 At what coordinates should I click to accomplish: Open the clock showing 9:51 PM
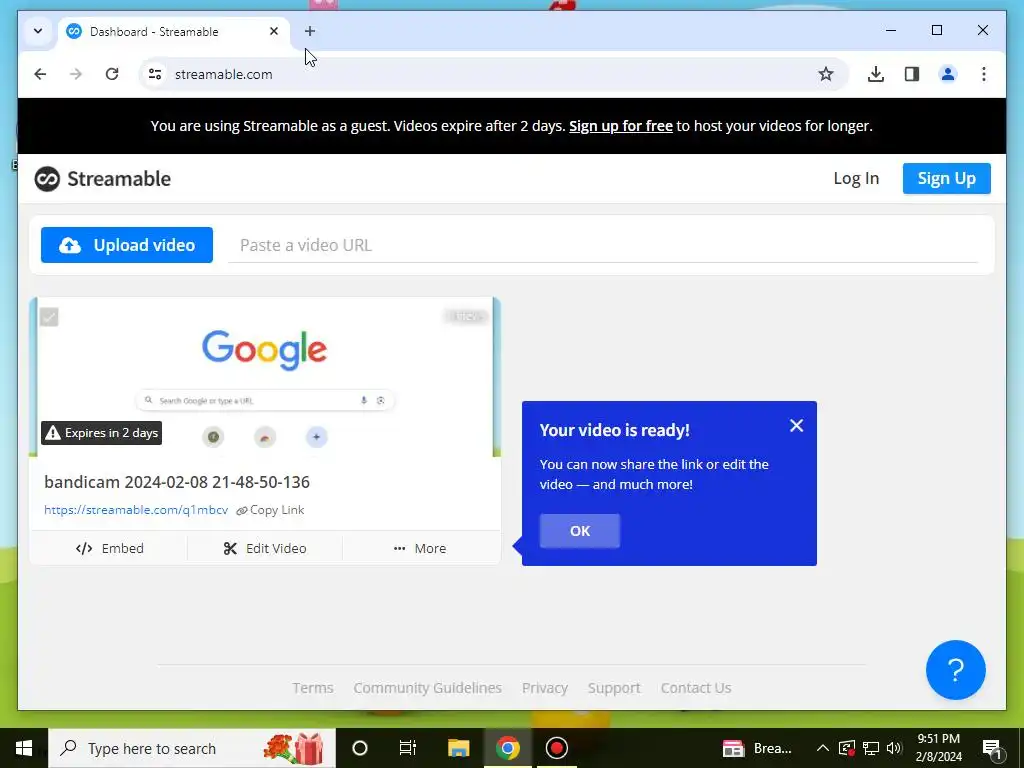pos(938,748)
